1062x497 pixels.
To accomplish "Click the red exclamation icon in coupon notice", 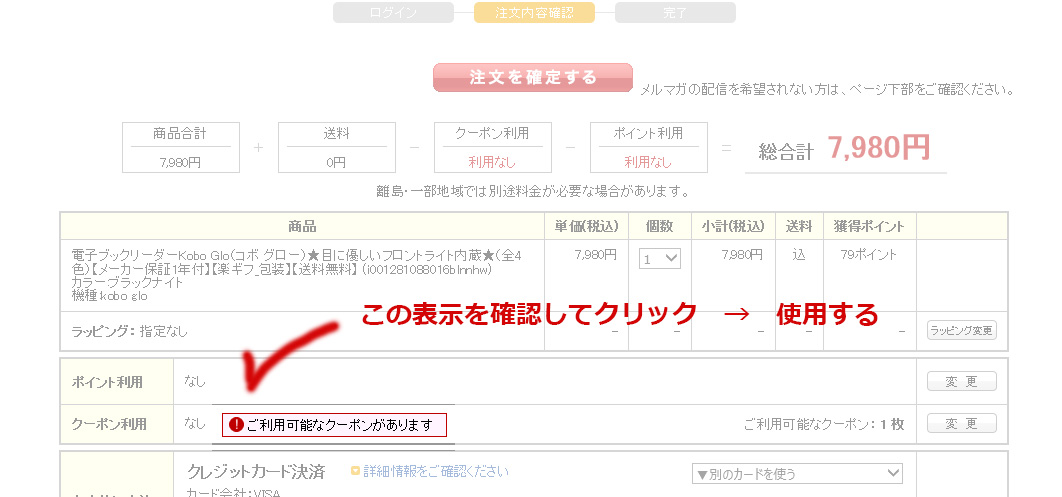I will click(x=236, y=425).
